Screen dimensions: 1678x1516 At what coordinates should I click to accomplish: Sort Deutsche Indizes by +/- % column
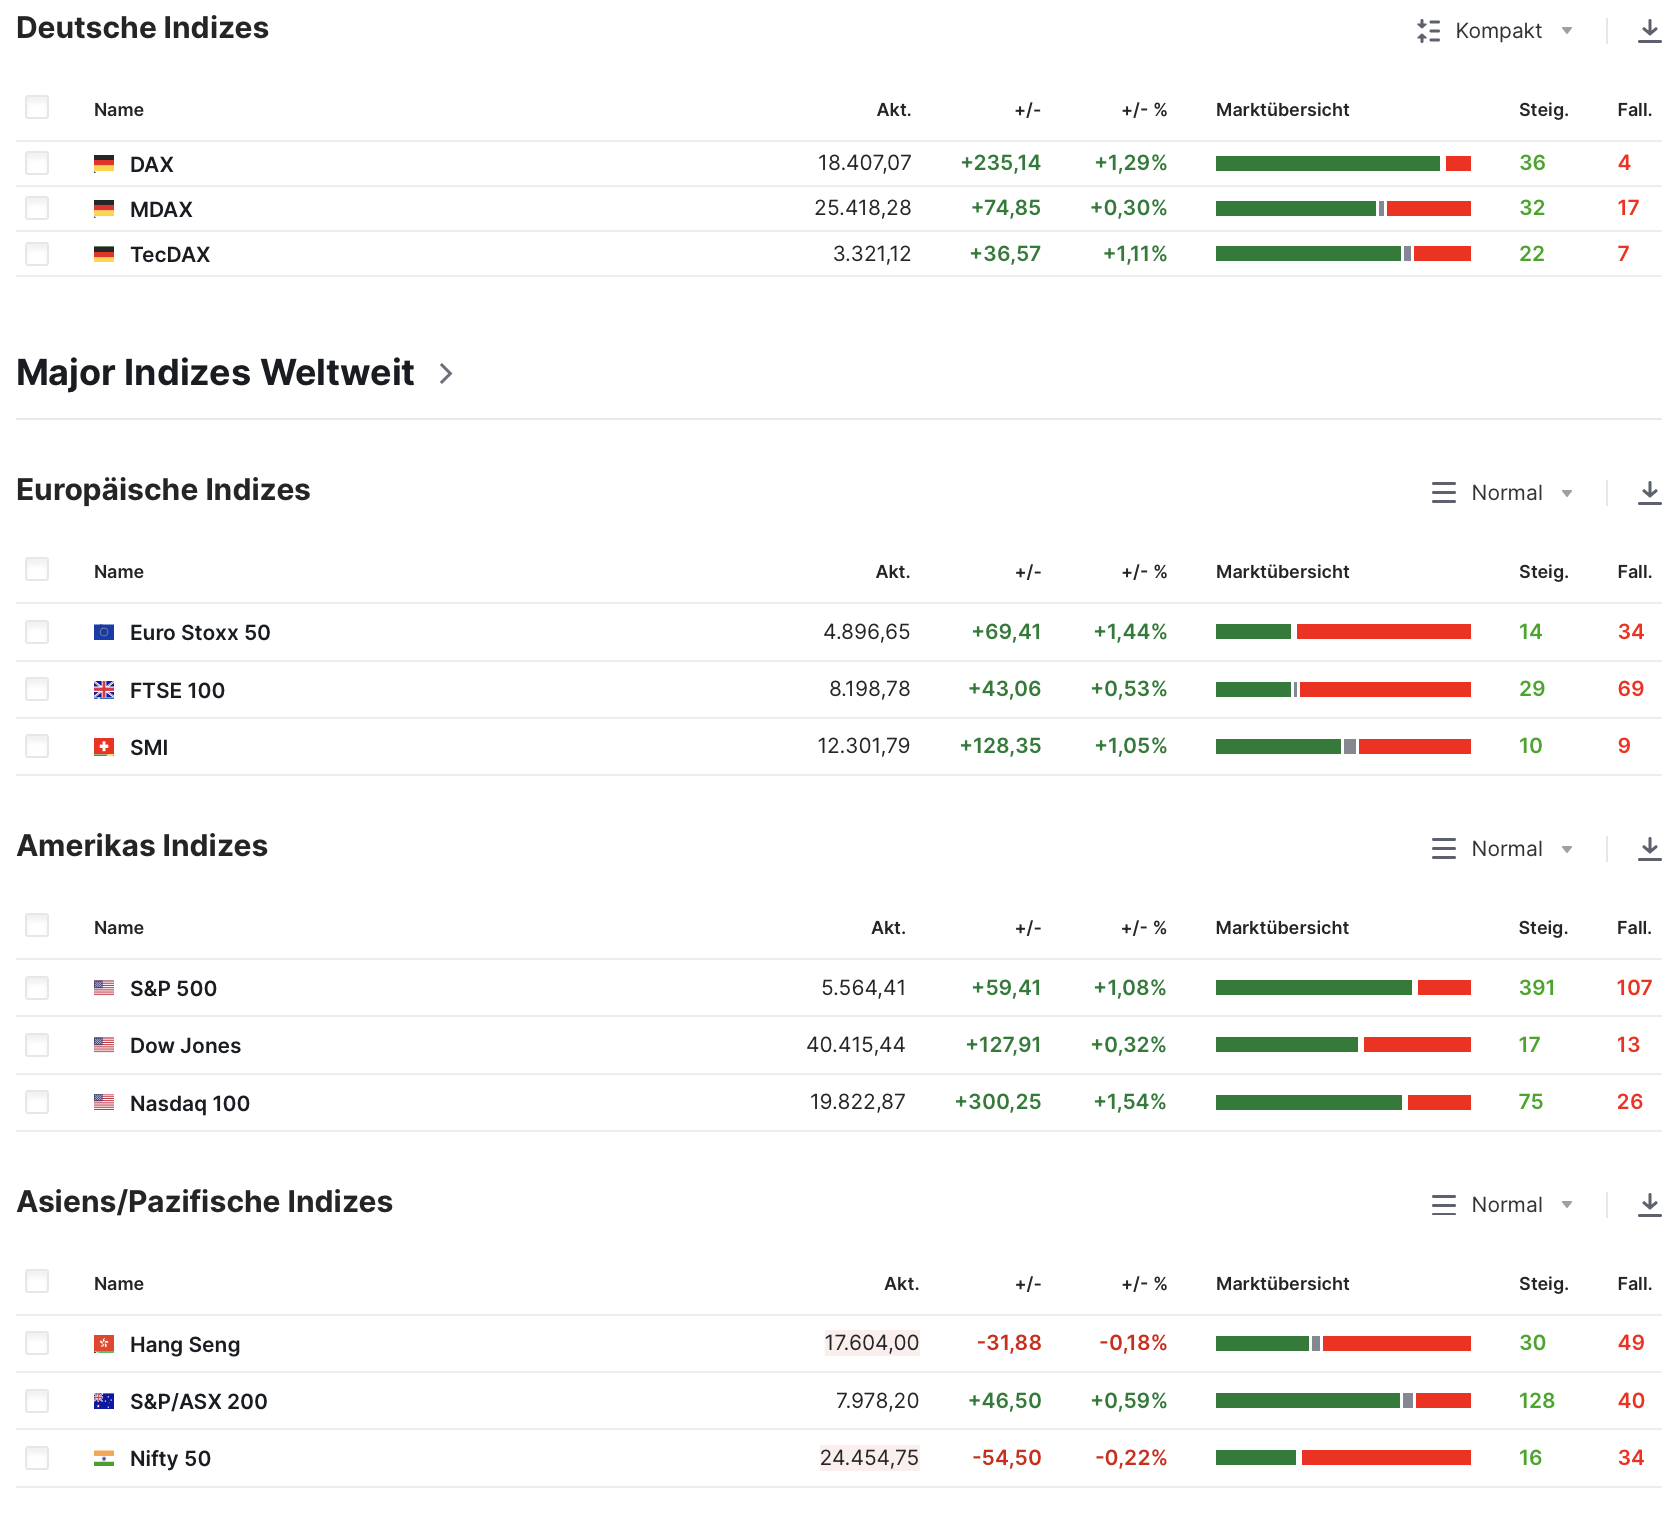pos(1144,110)
